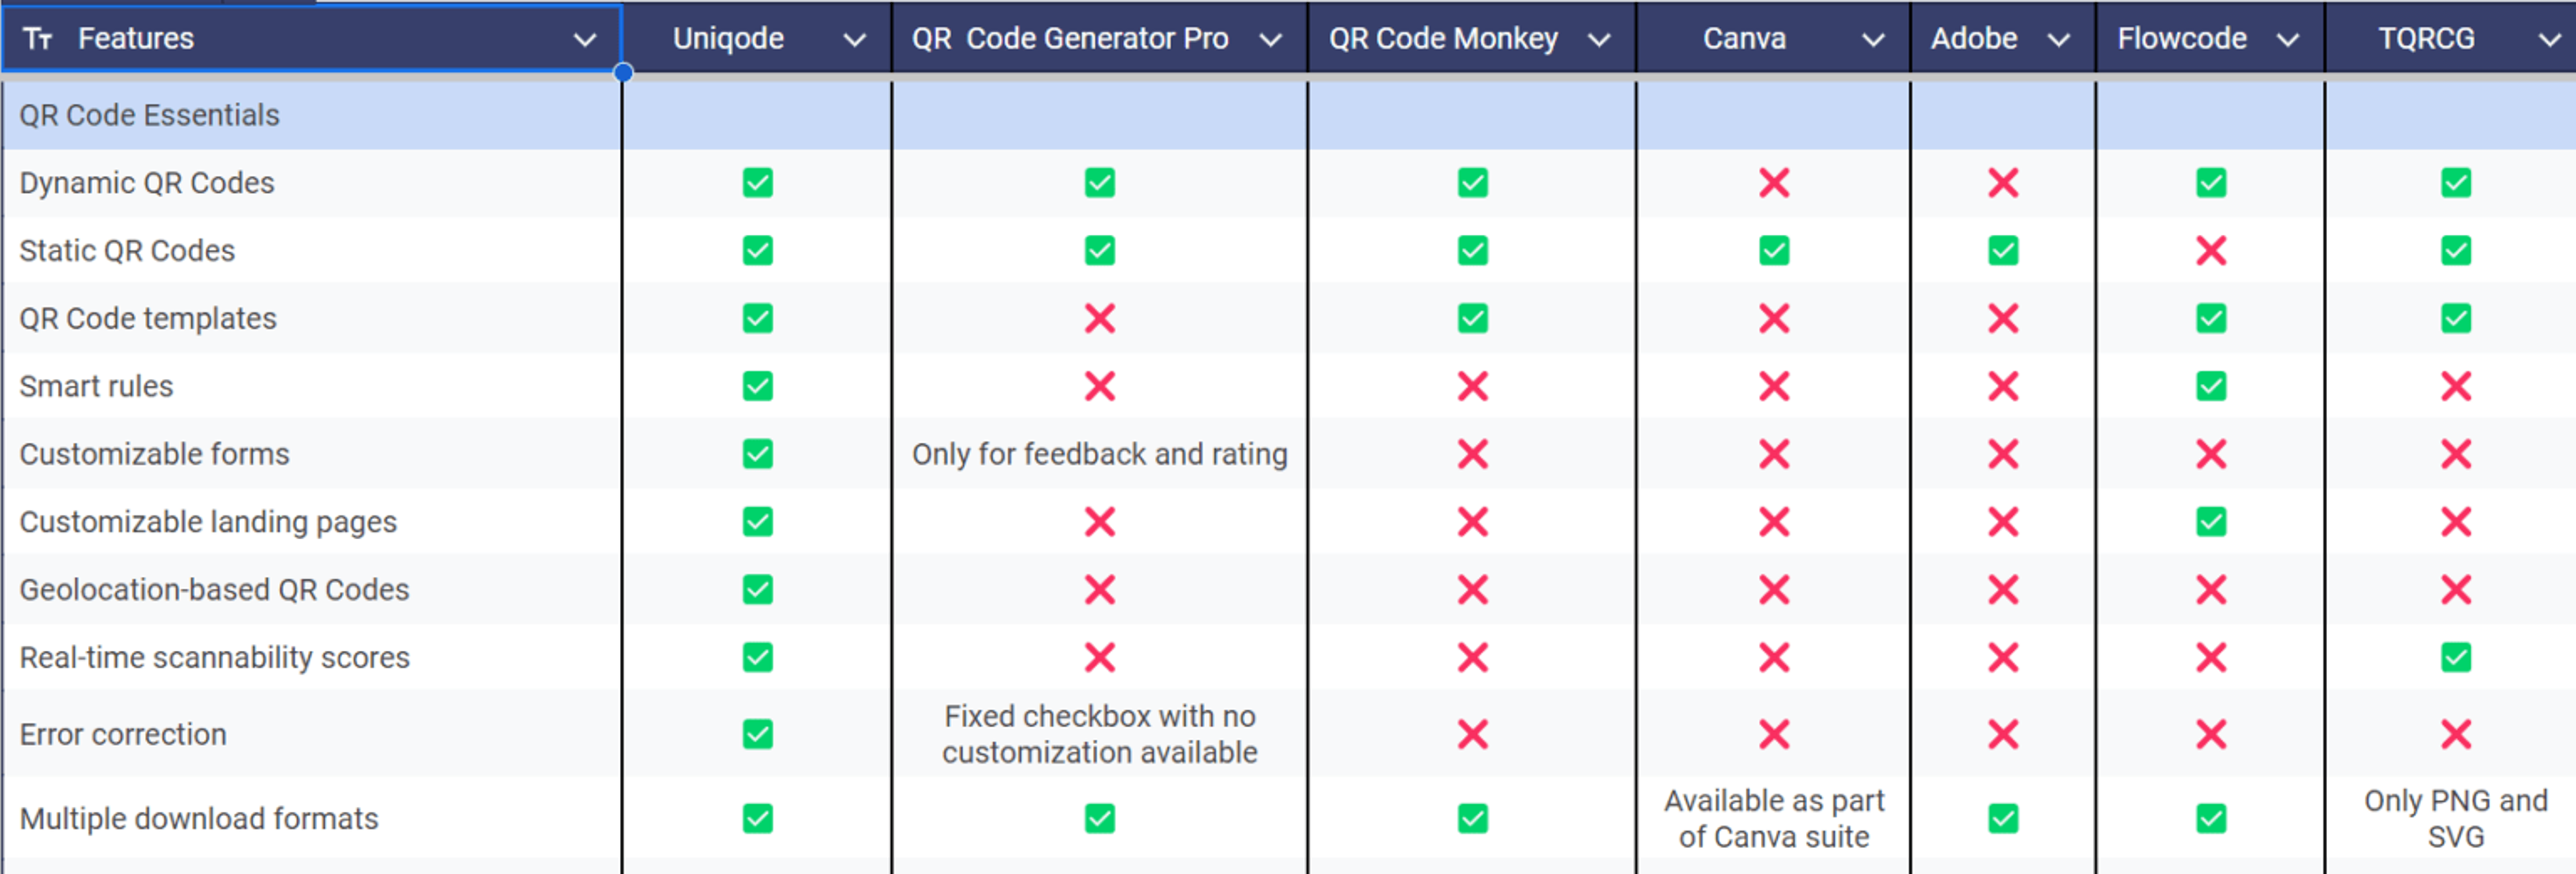Click the blue column resize handle below Features
The width and height of the screenshot is (2576, 874).
(x=624, y=73)
